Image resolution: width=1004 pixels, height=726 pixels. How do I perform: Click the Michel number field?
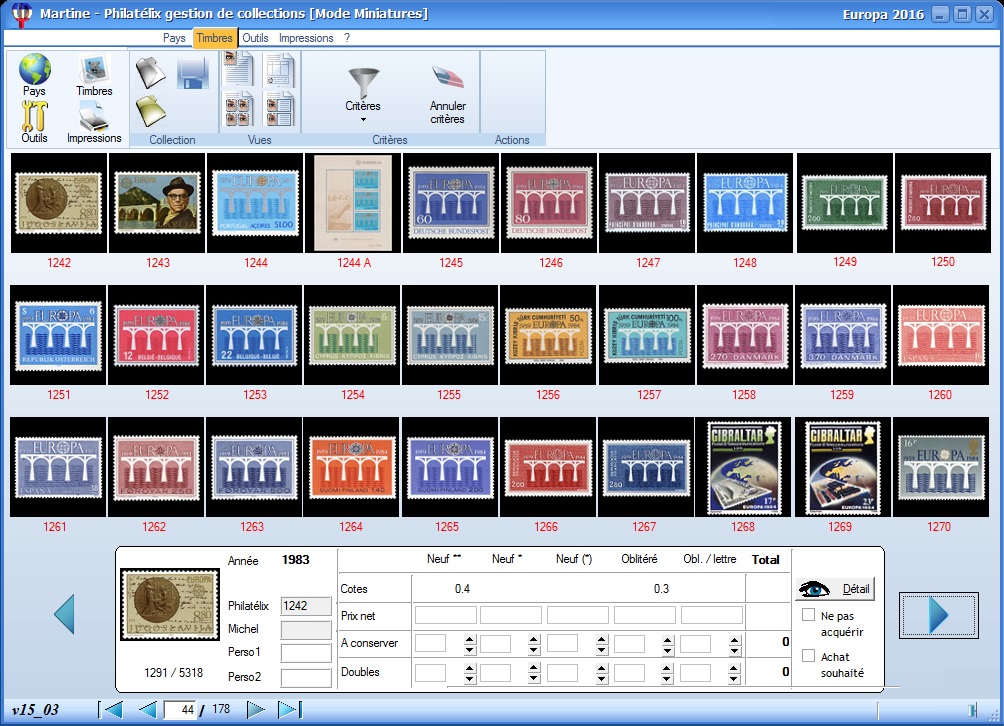point(306,629)
